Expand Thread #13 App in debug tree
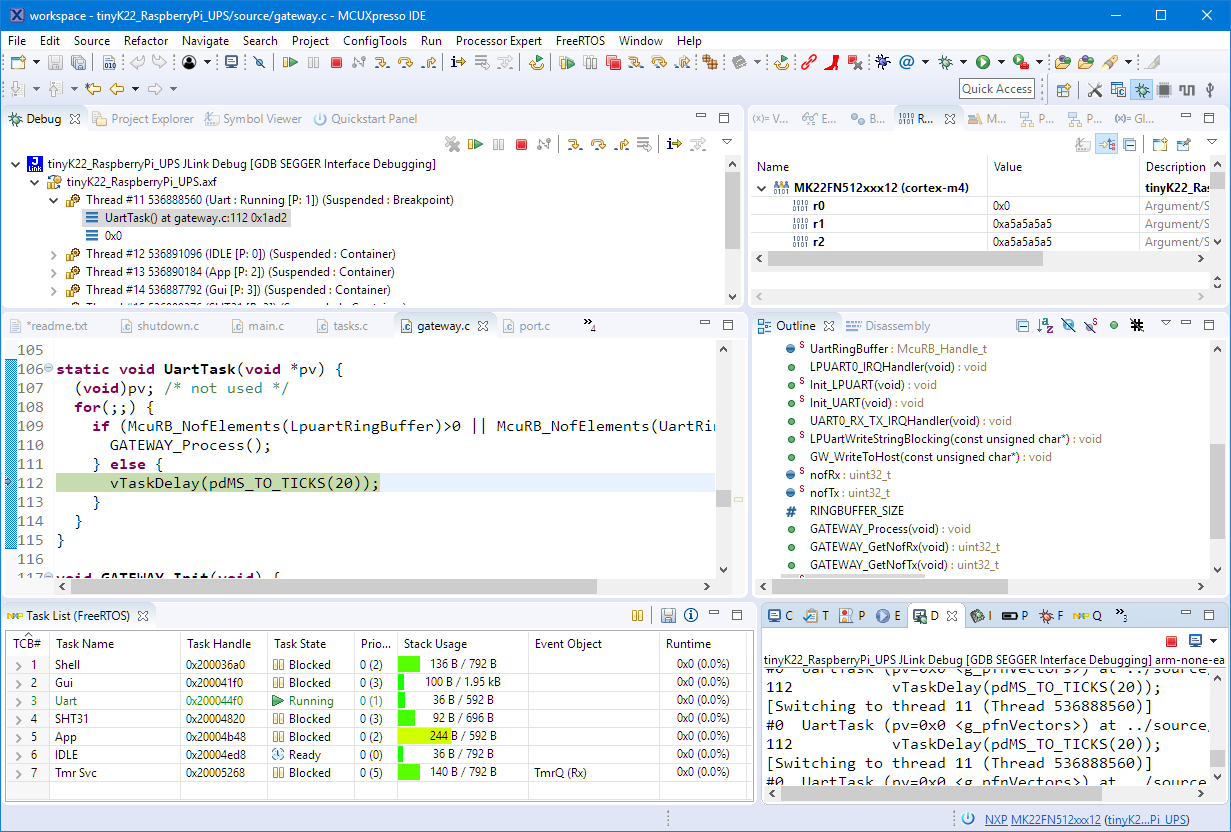 click(53, 272)
